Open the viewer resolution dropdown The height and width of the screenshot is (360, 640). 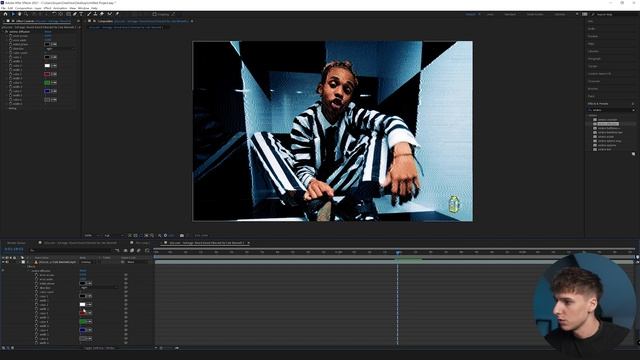click(x=113, y=236)
